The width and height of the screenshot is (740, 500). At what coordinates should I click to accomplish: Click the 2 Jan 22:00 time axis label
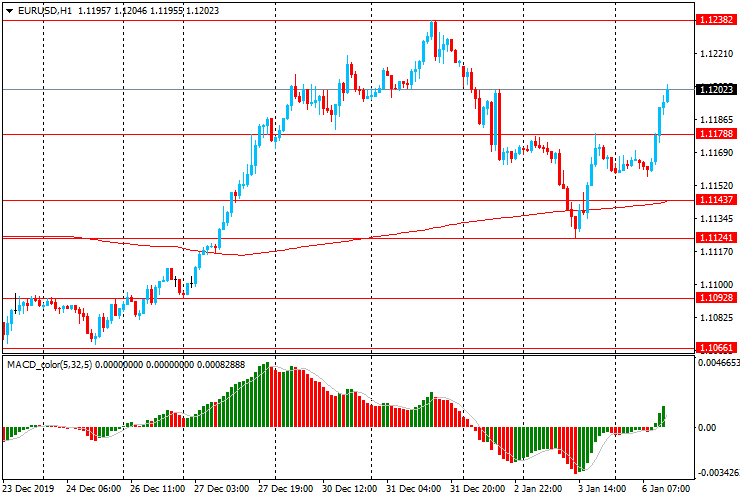click(x=538, y=489)
